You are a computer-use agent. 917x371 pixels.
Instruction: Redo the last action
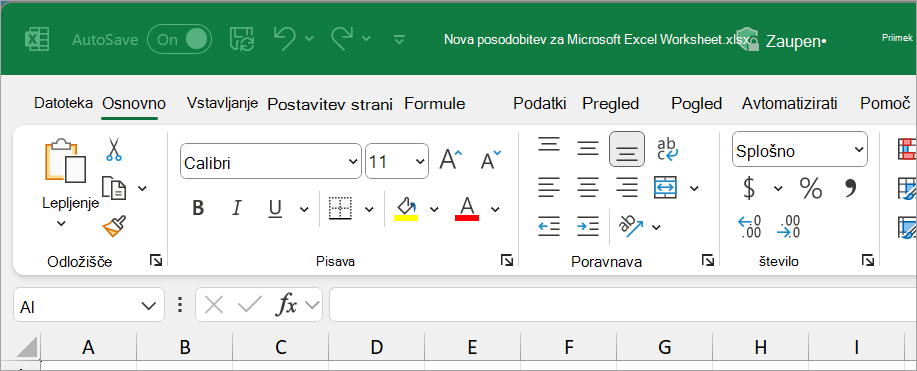342,39
